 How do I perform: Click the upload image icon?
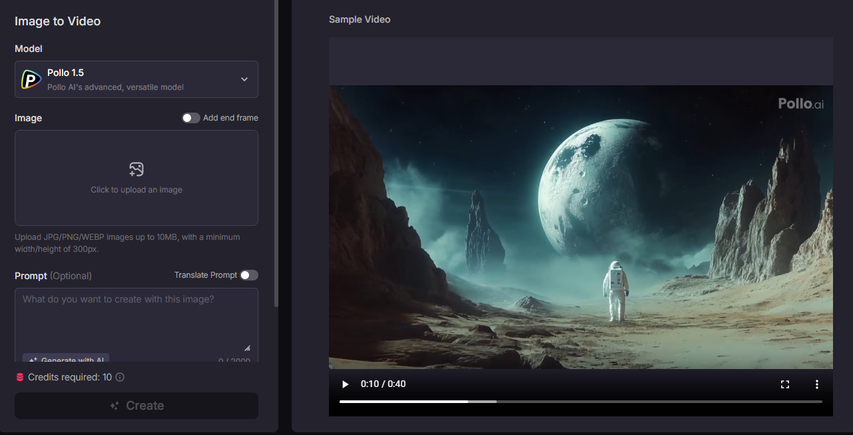[136, 169]
